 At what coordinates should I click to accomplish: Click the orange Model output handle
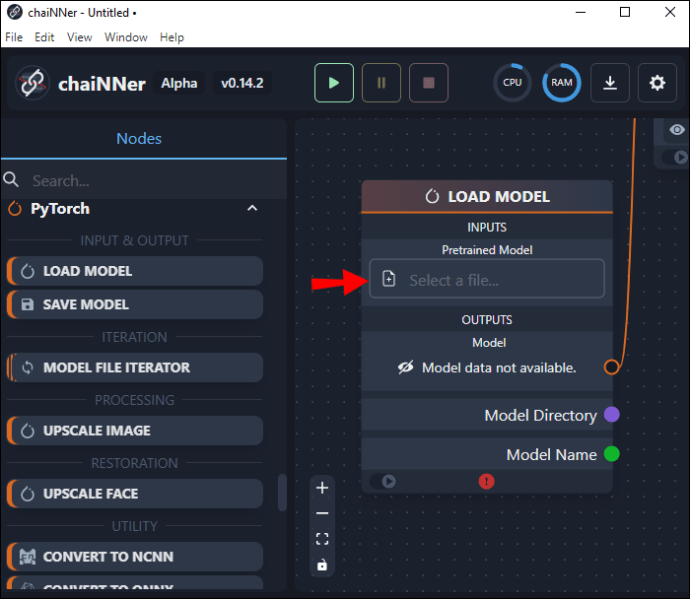[611, 367]
